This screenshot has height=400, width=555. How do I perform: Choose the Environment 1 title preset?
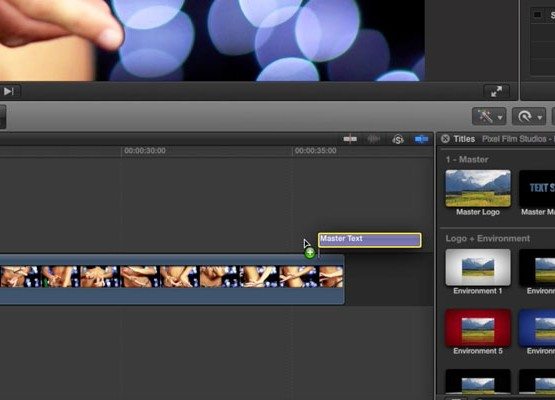pos(478,267)
